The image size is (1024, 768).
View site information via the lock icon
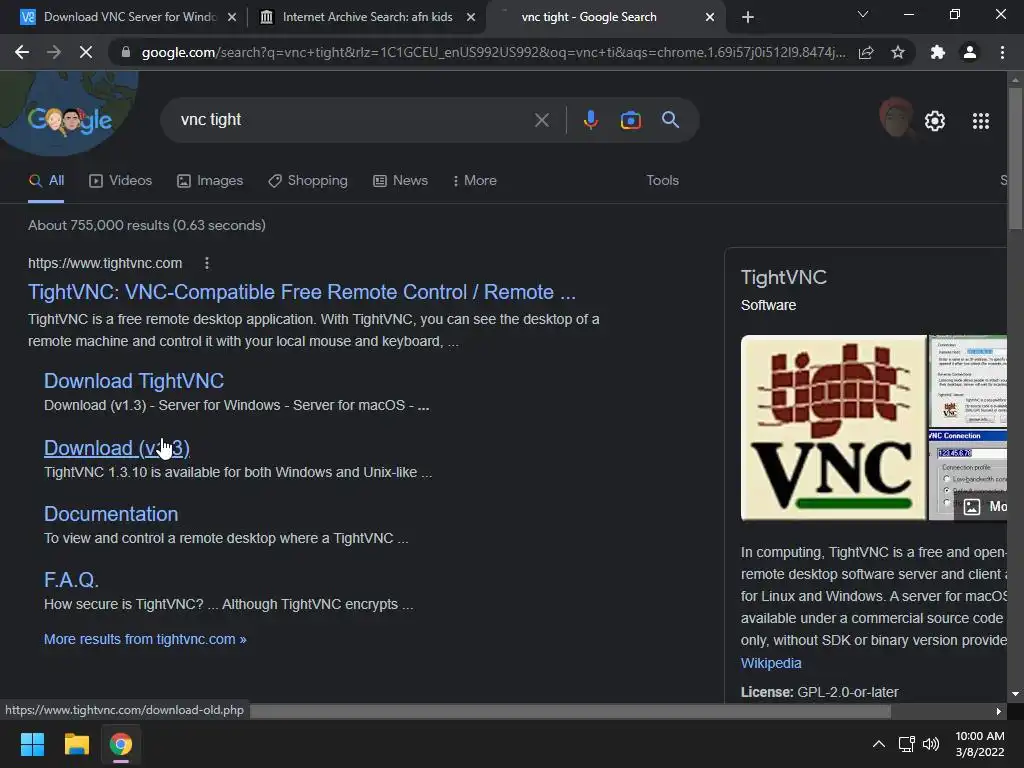[125, 52]
